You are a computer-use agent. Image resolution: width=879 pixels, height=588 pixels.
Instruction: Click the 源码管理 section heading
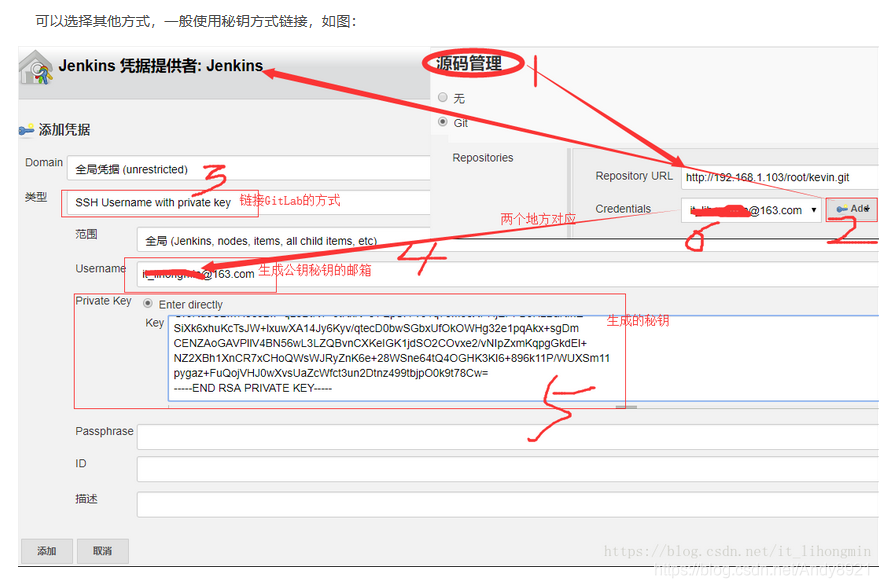coord(469,63)
